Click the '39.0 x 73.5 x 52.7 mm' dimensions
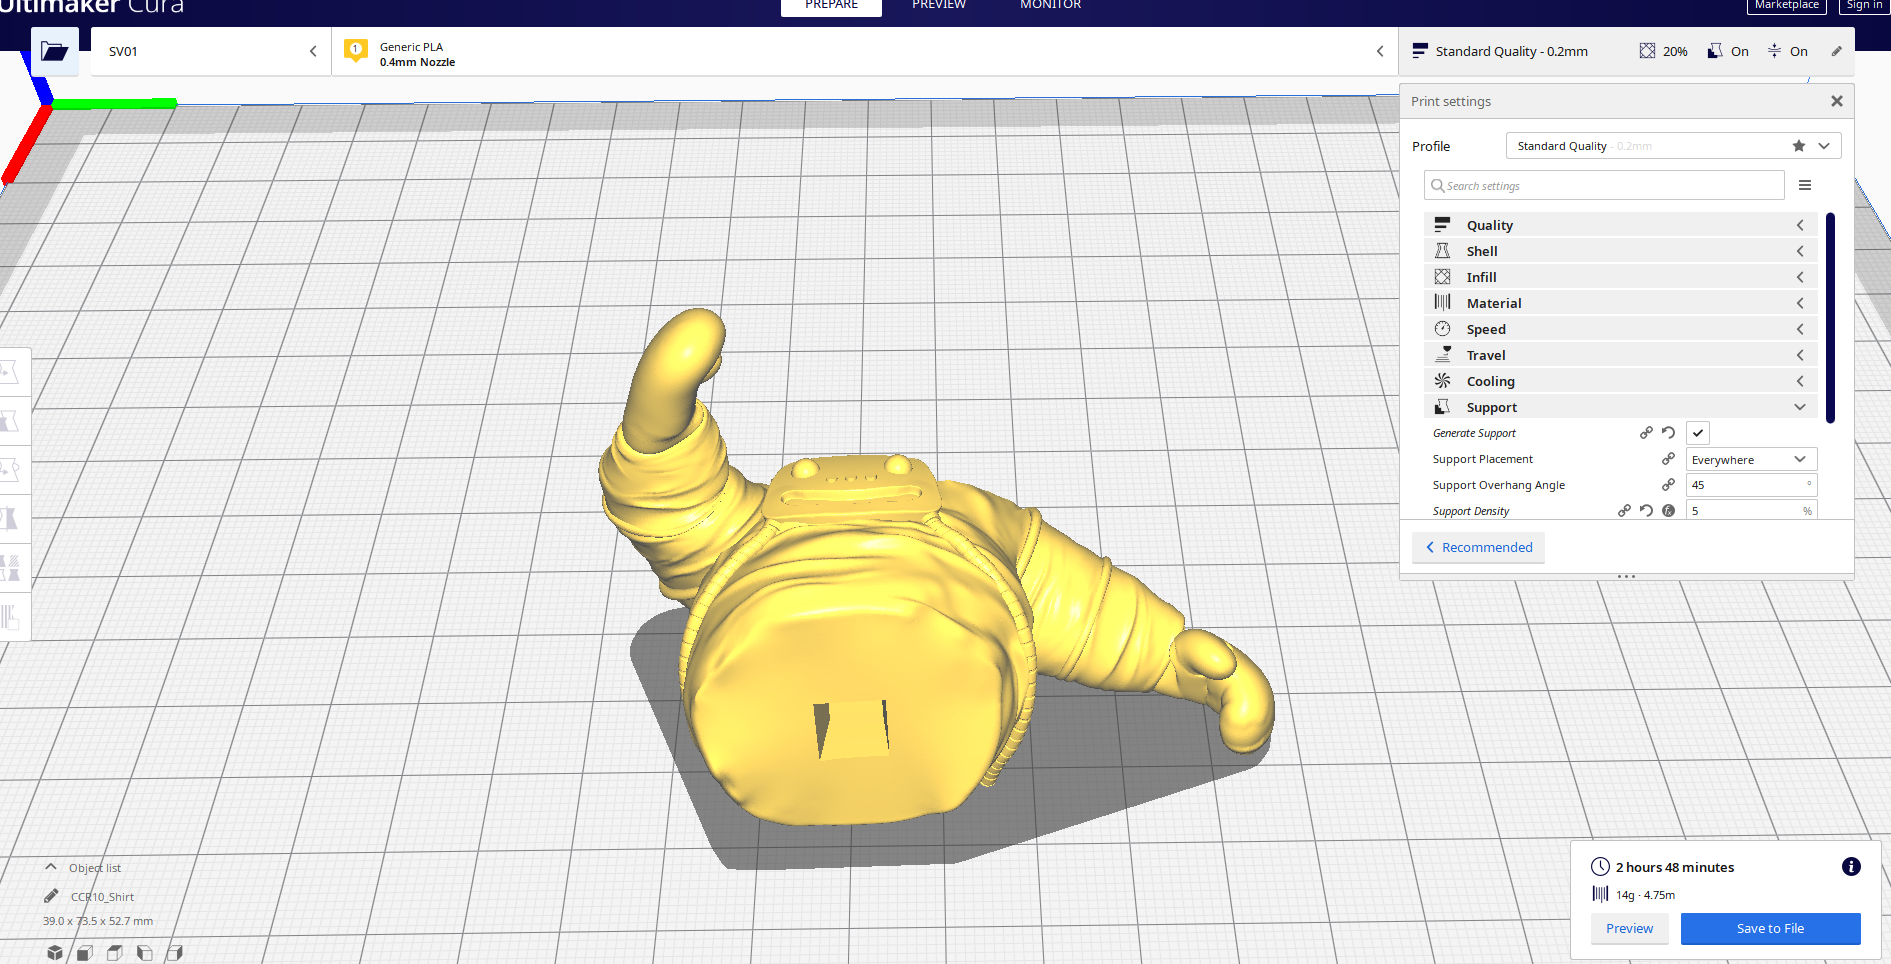Image resolution: width=1891 pixels, height=964 pixels. click(98, 921)
